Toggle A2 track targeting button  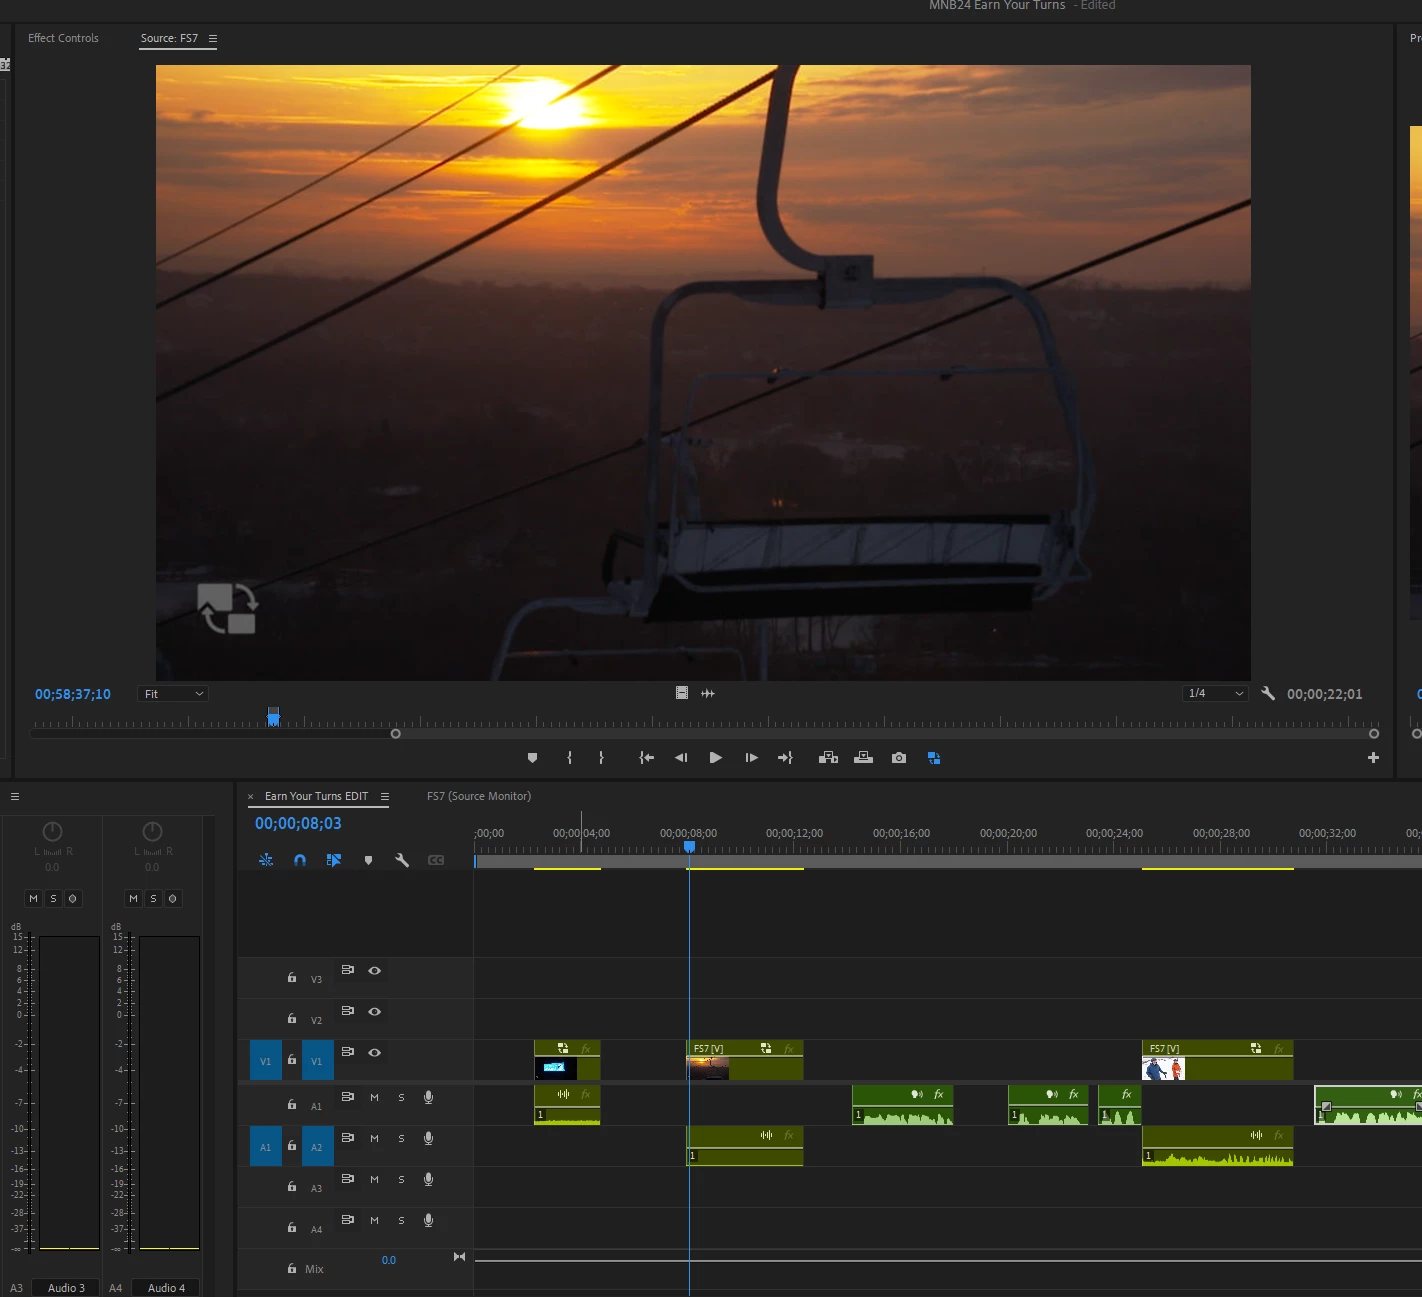(317, 1147)
